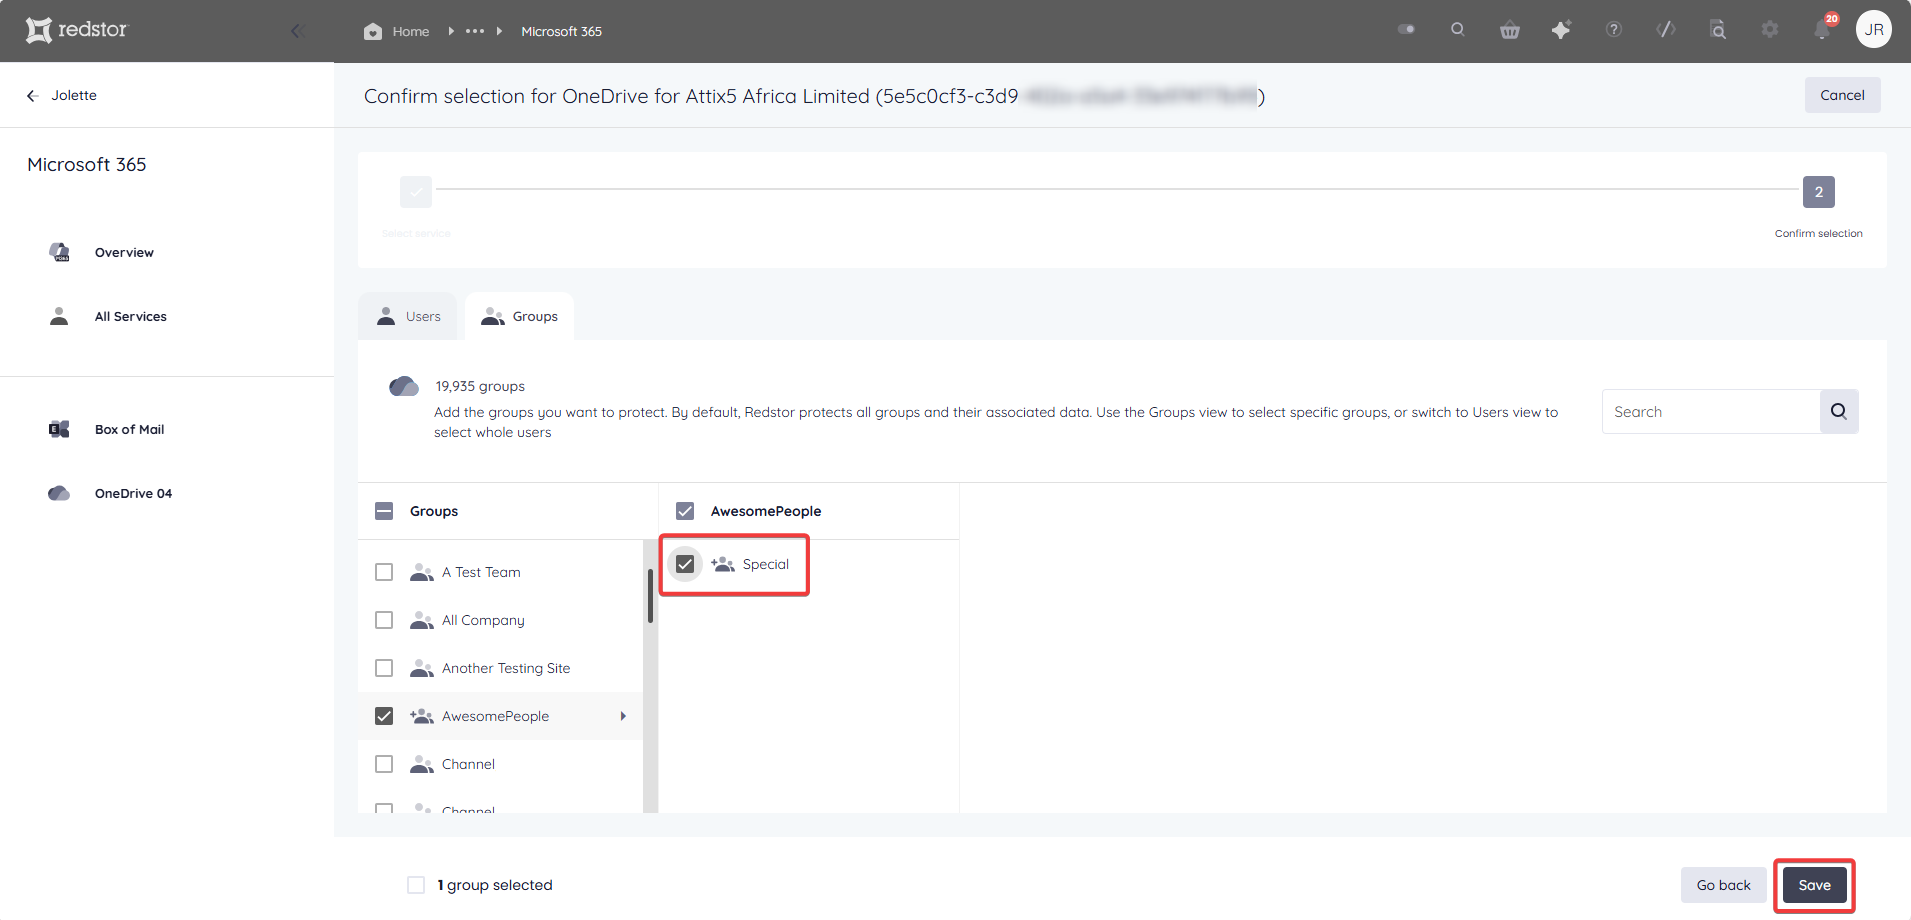Screen dimensions: 1911x920
Task: Click the All Services person icon
Action: tap(59, 316)
